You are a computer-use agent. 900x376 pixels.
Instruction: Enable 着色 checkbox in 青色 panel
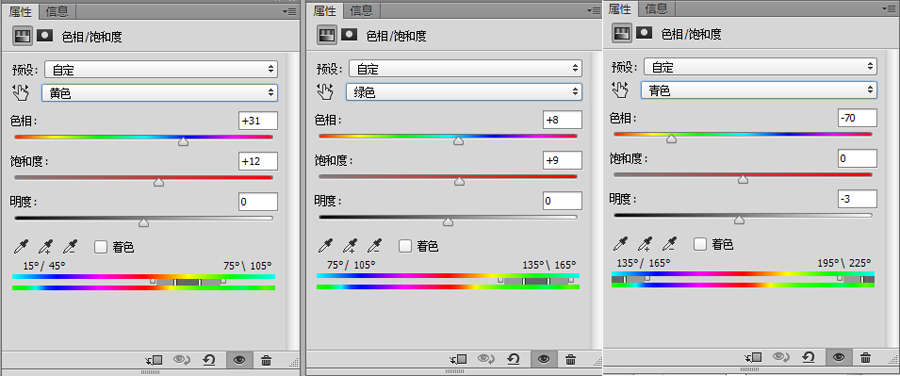(700, 245)
